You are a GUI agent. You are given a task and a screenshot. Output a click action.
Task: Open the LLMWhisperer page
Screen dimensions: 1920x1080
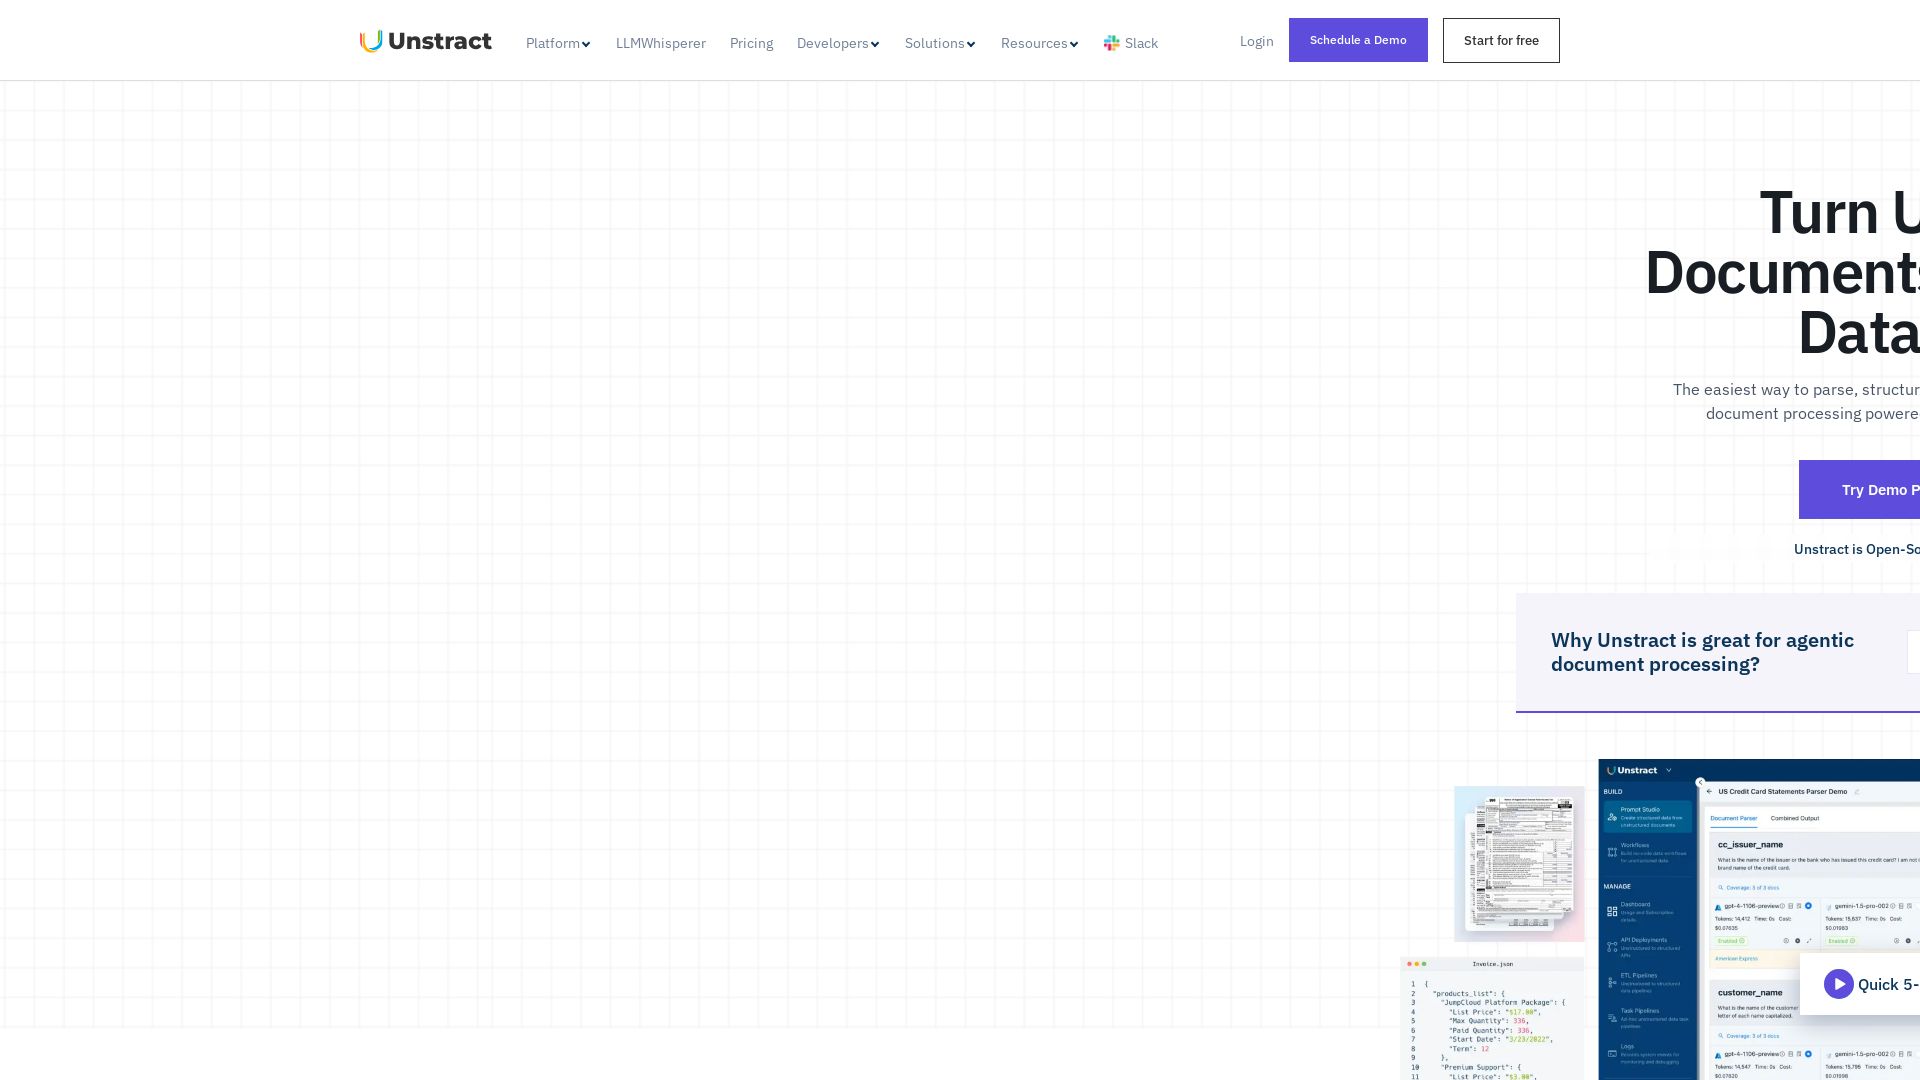(661, 43)
